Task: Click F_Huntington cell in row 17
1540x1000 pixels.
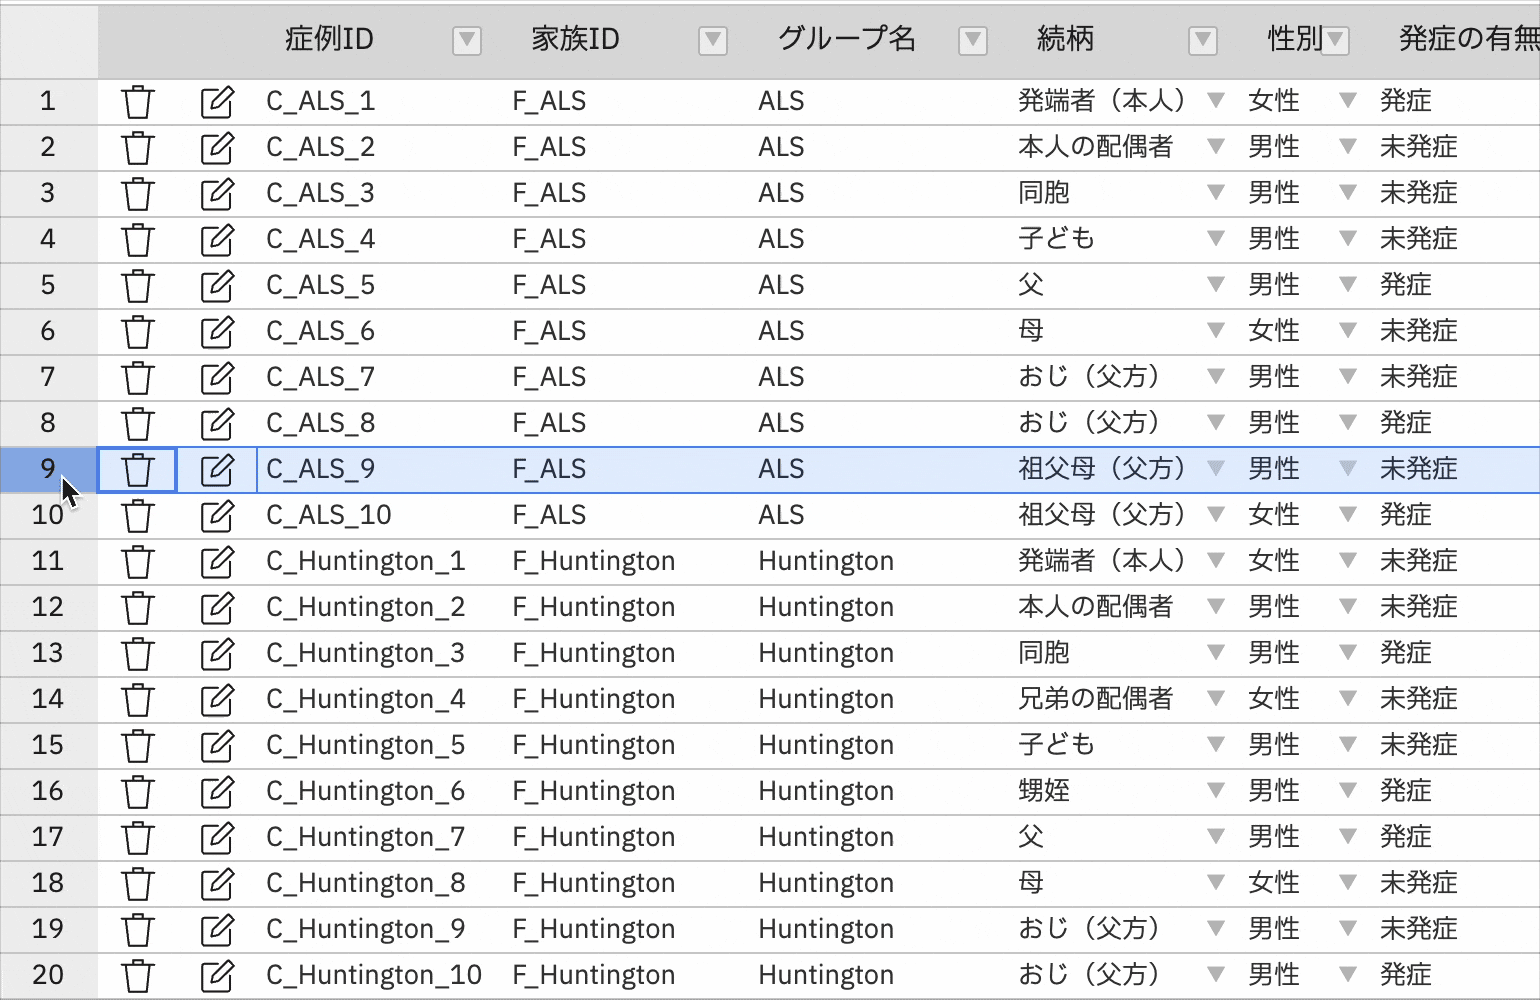Action: coord(594,837)
